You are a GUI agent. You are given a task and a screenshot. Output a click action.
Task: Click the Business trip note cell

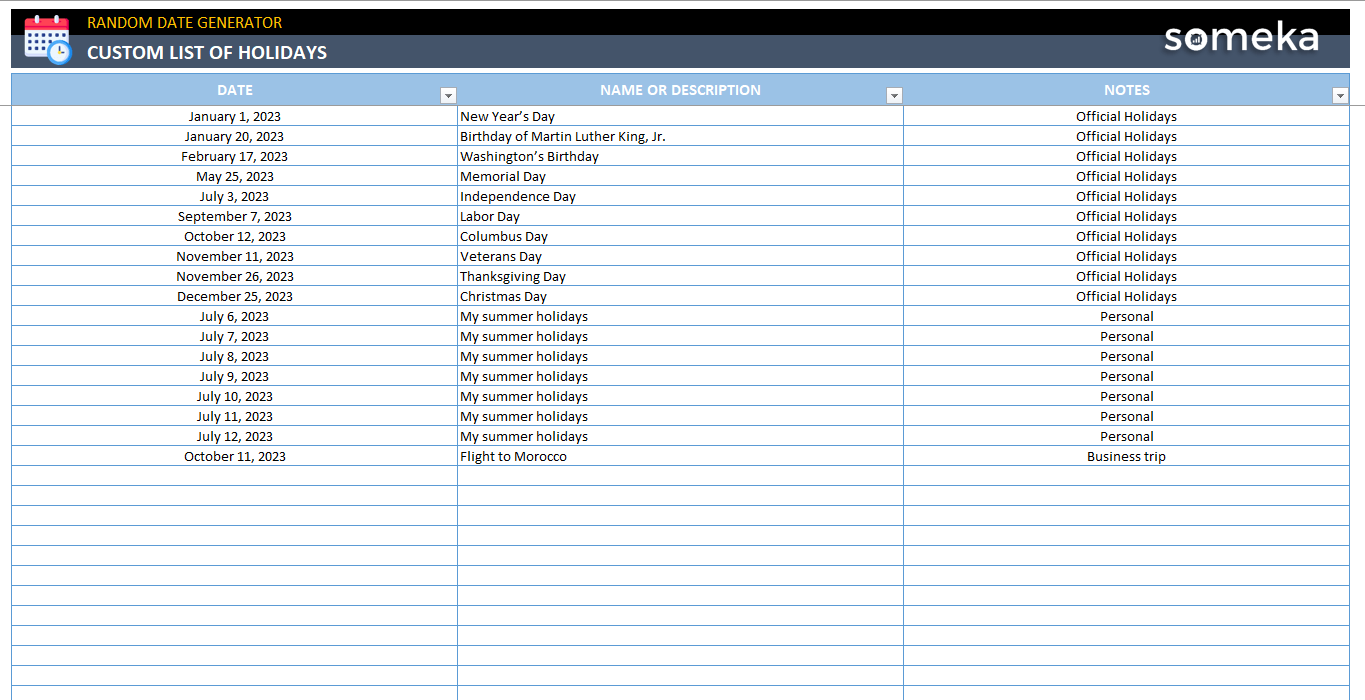click(x=1126, y=456)
